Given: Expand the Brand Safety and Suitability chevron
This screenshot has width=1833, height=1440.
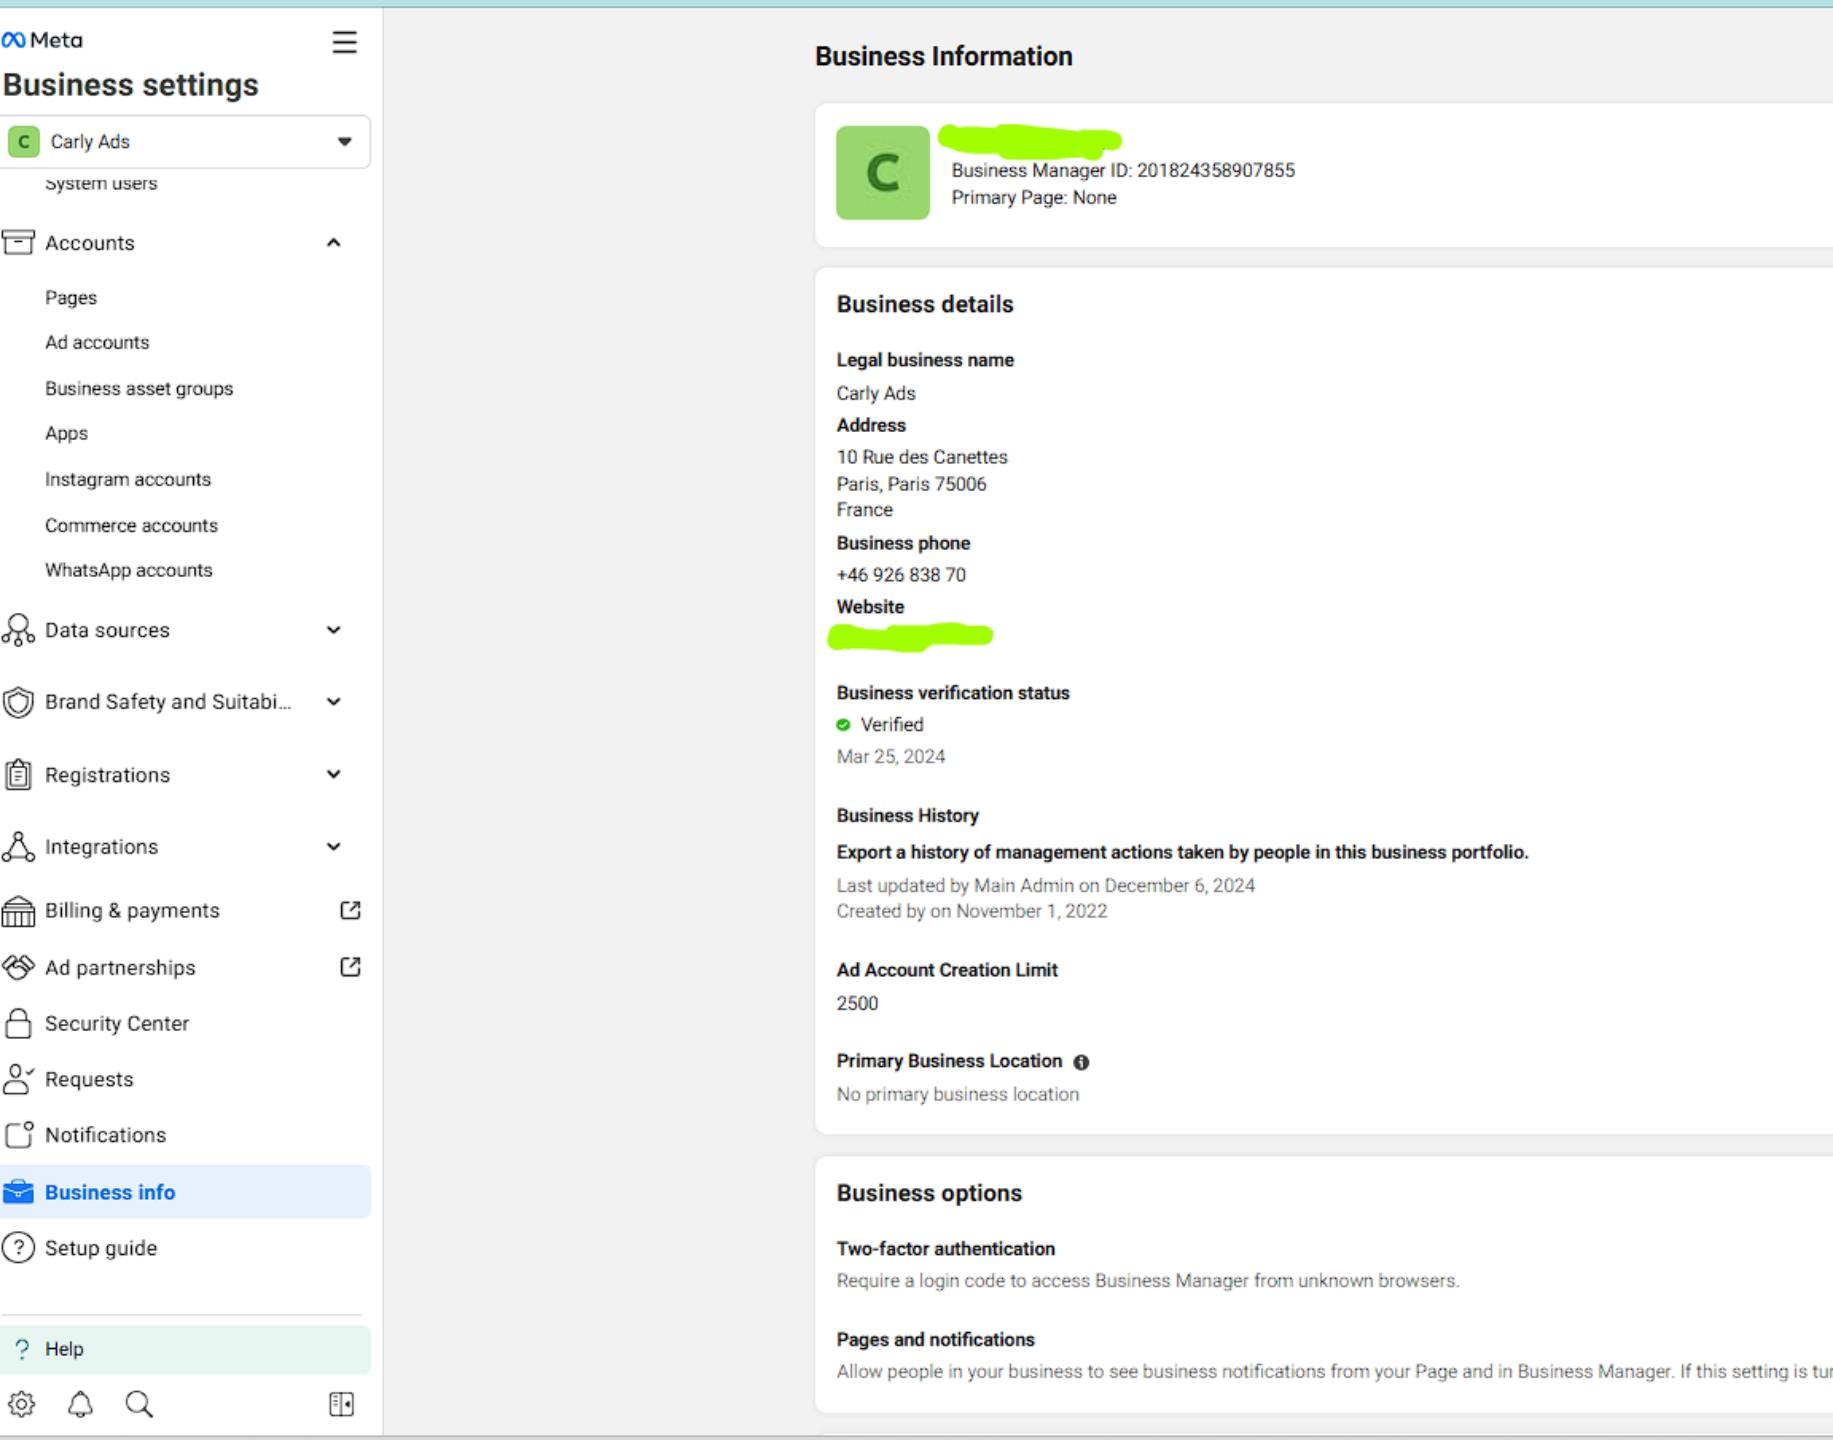Looking at the screenshot, I should pyautogui.click(x=334, y=702).
